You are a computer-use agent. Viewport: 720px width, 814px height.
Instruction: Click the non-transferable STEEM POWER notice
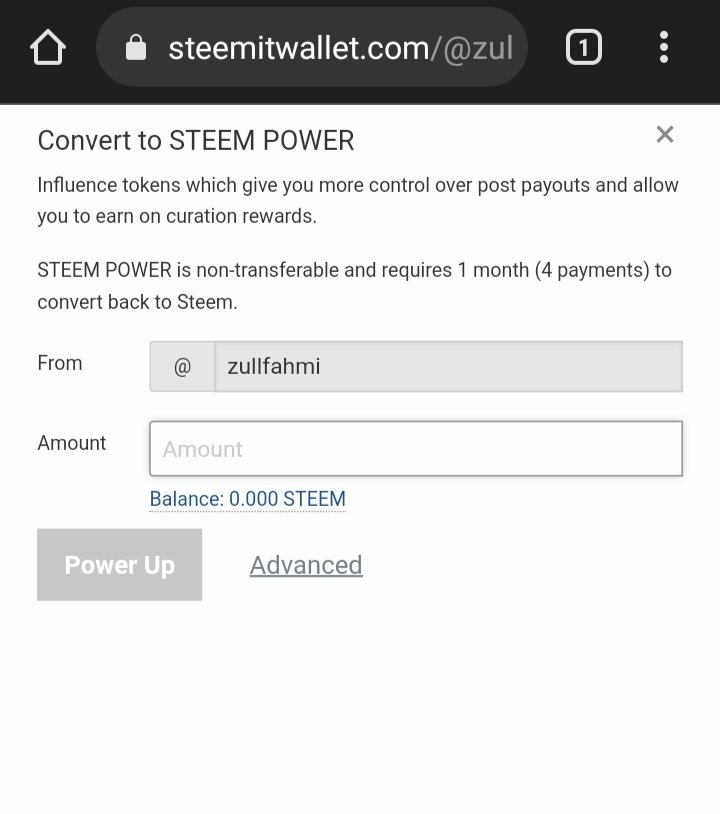(354, 285)
